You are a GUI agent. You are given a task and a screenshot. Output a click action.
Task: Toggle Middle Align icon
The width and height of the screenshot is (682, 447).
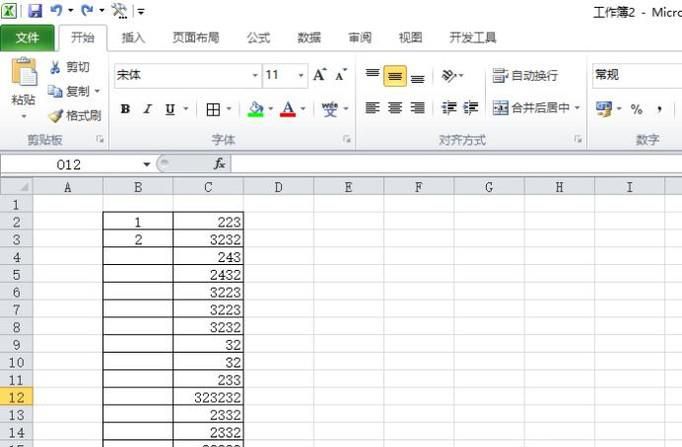395,76
